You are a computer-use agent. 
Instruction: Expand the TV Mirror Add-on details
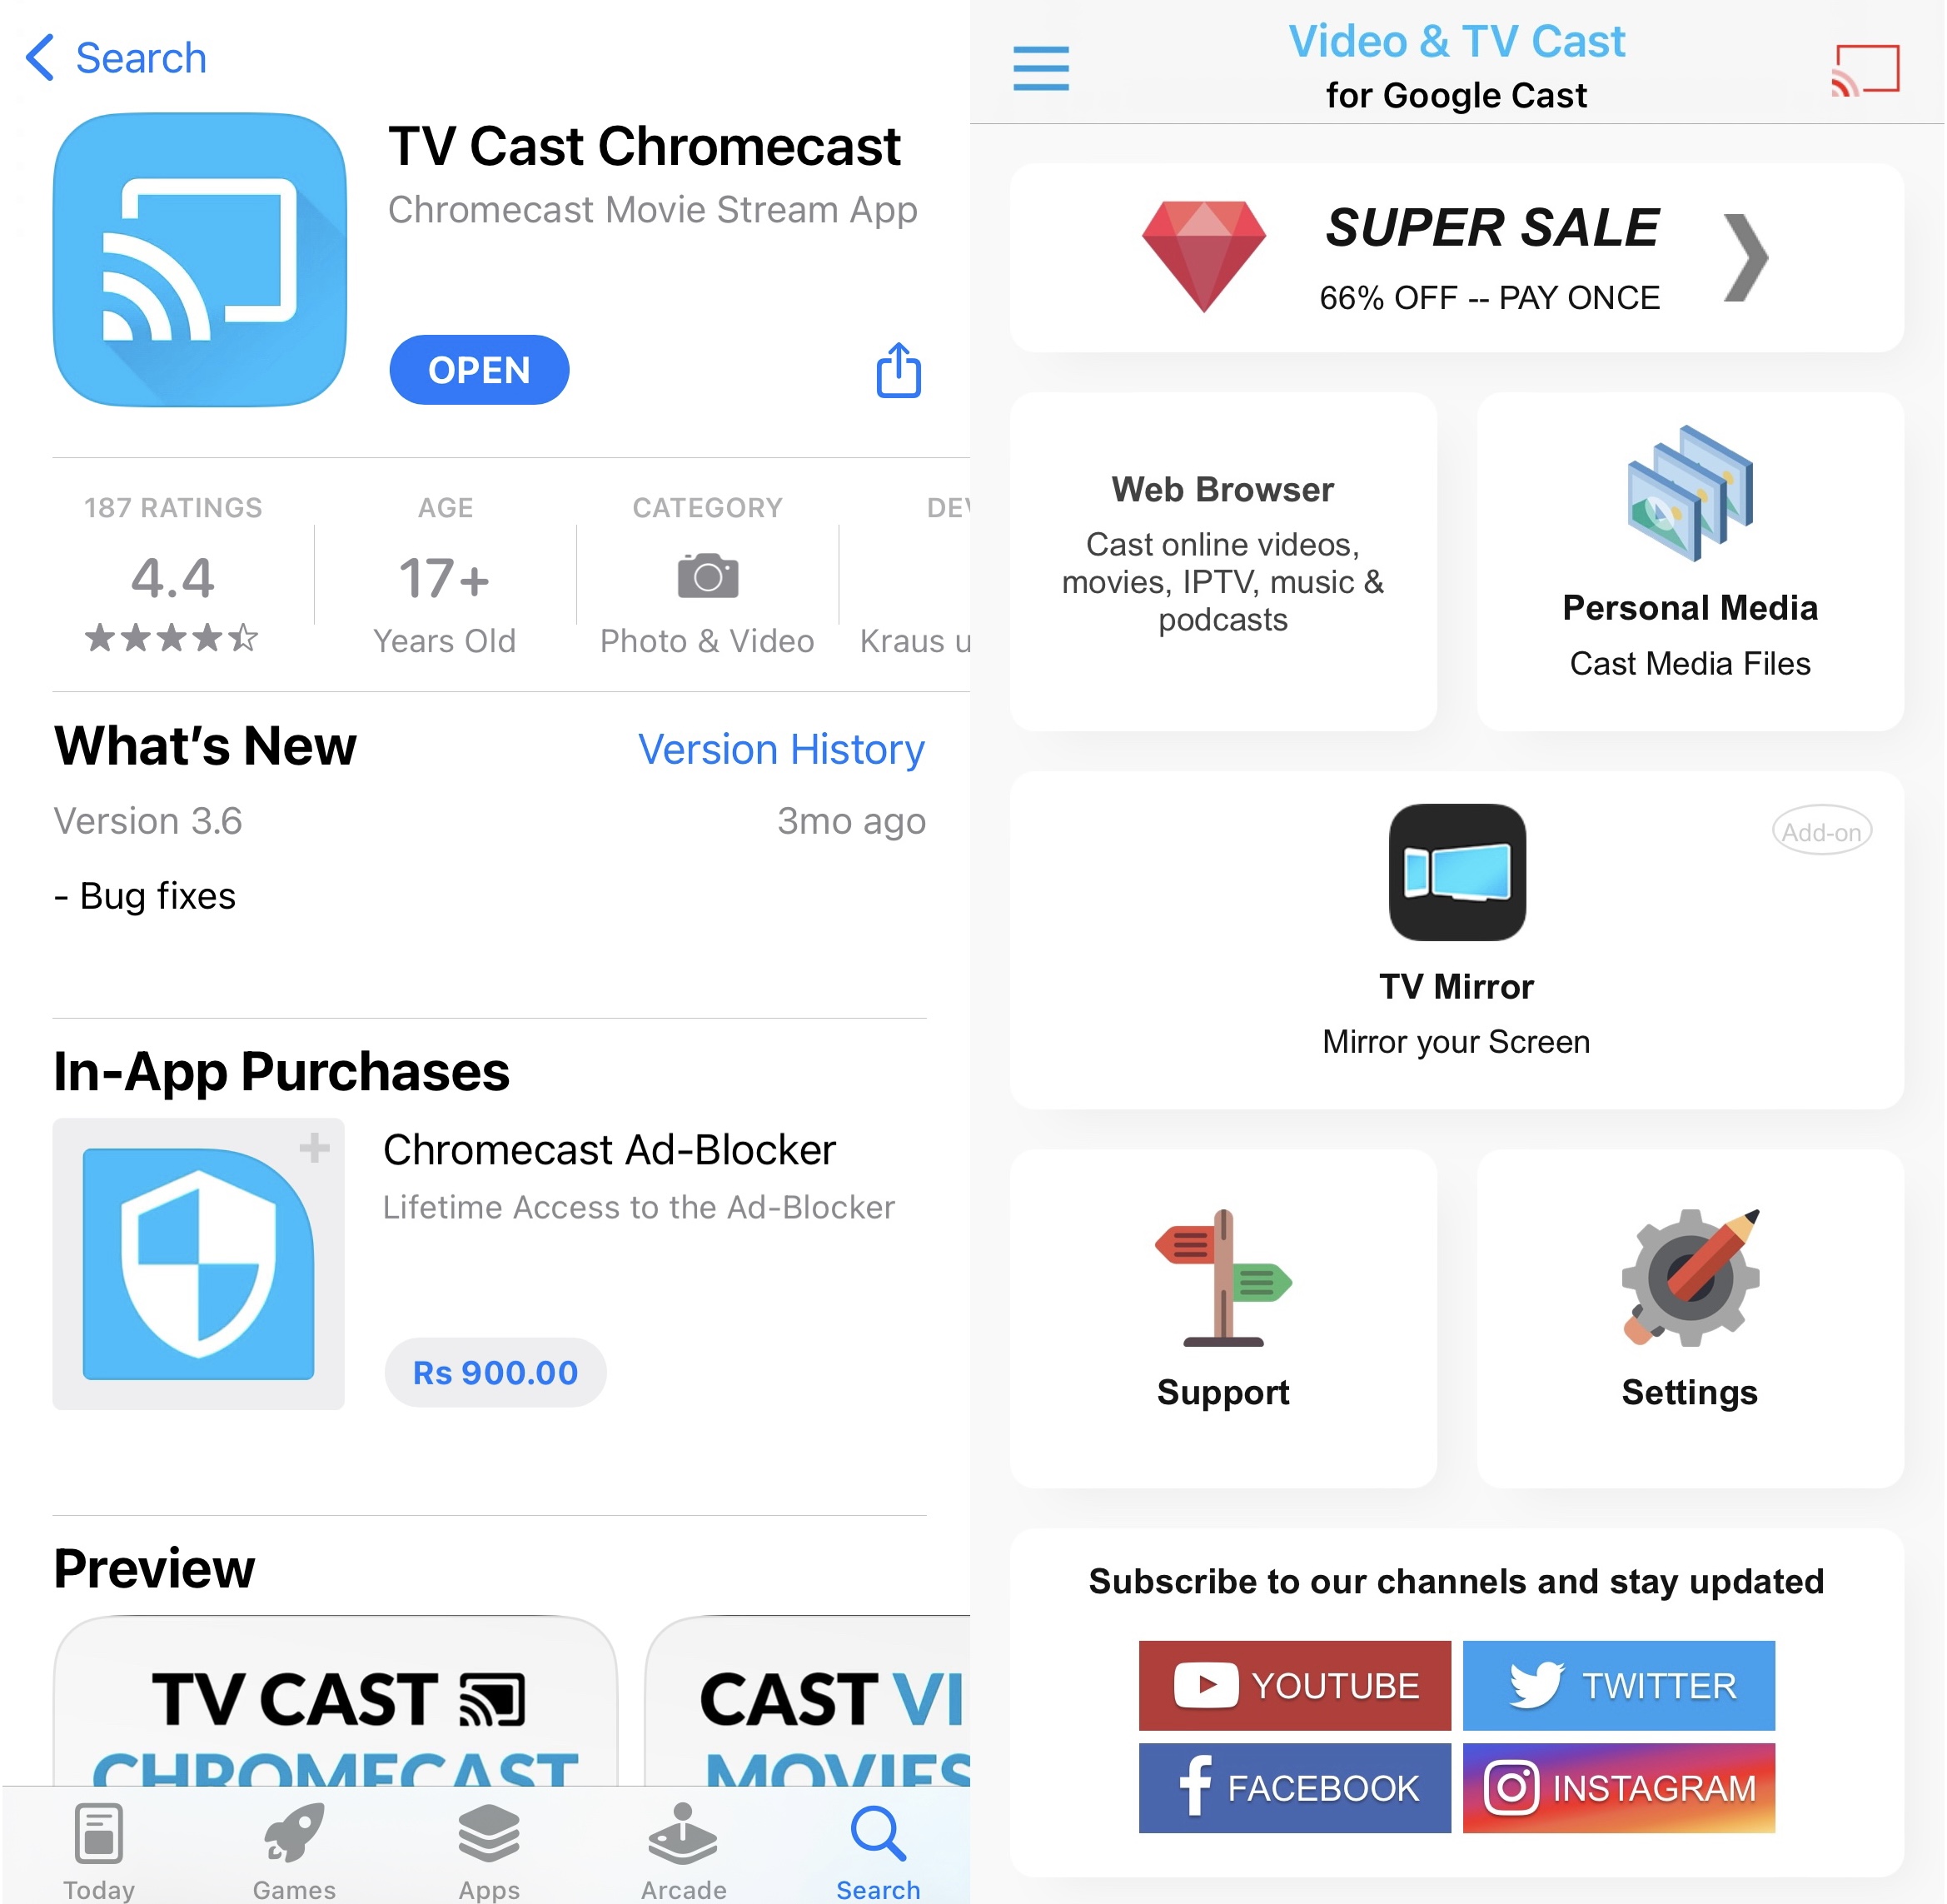(1818, 830)
